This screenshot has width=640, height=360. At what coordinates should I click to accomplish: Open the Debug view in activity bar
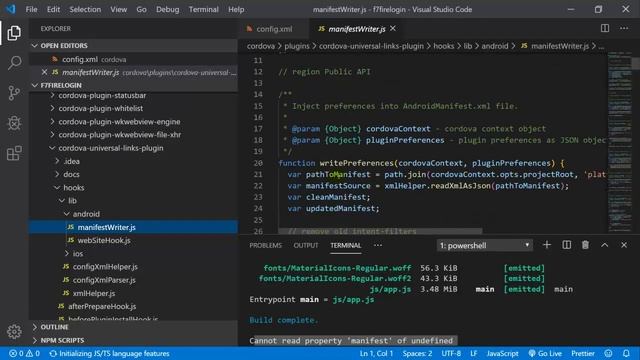[14, 123]
